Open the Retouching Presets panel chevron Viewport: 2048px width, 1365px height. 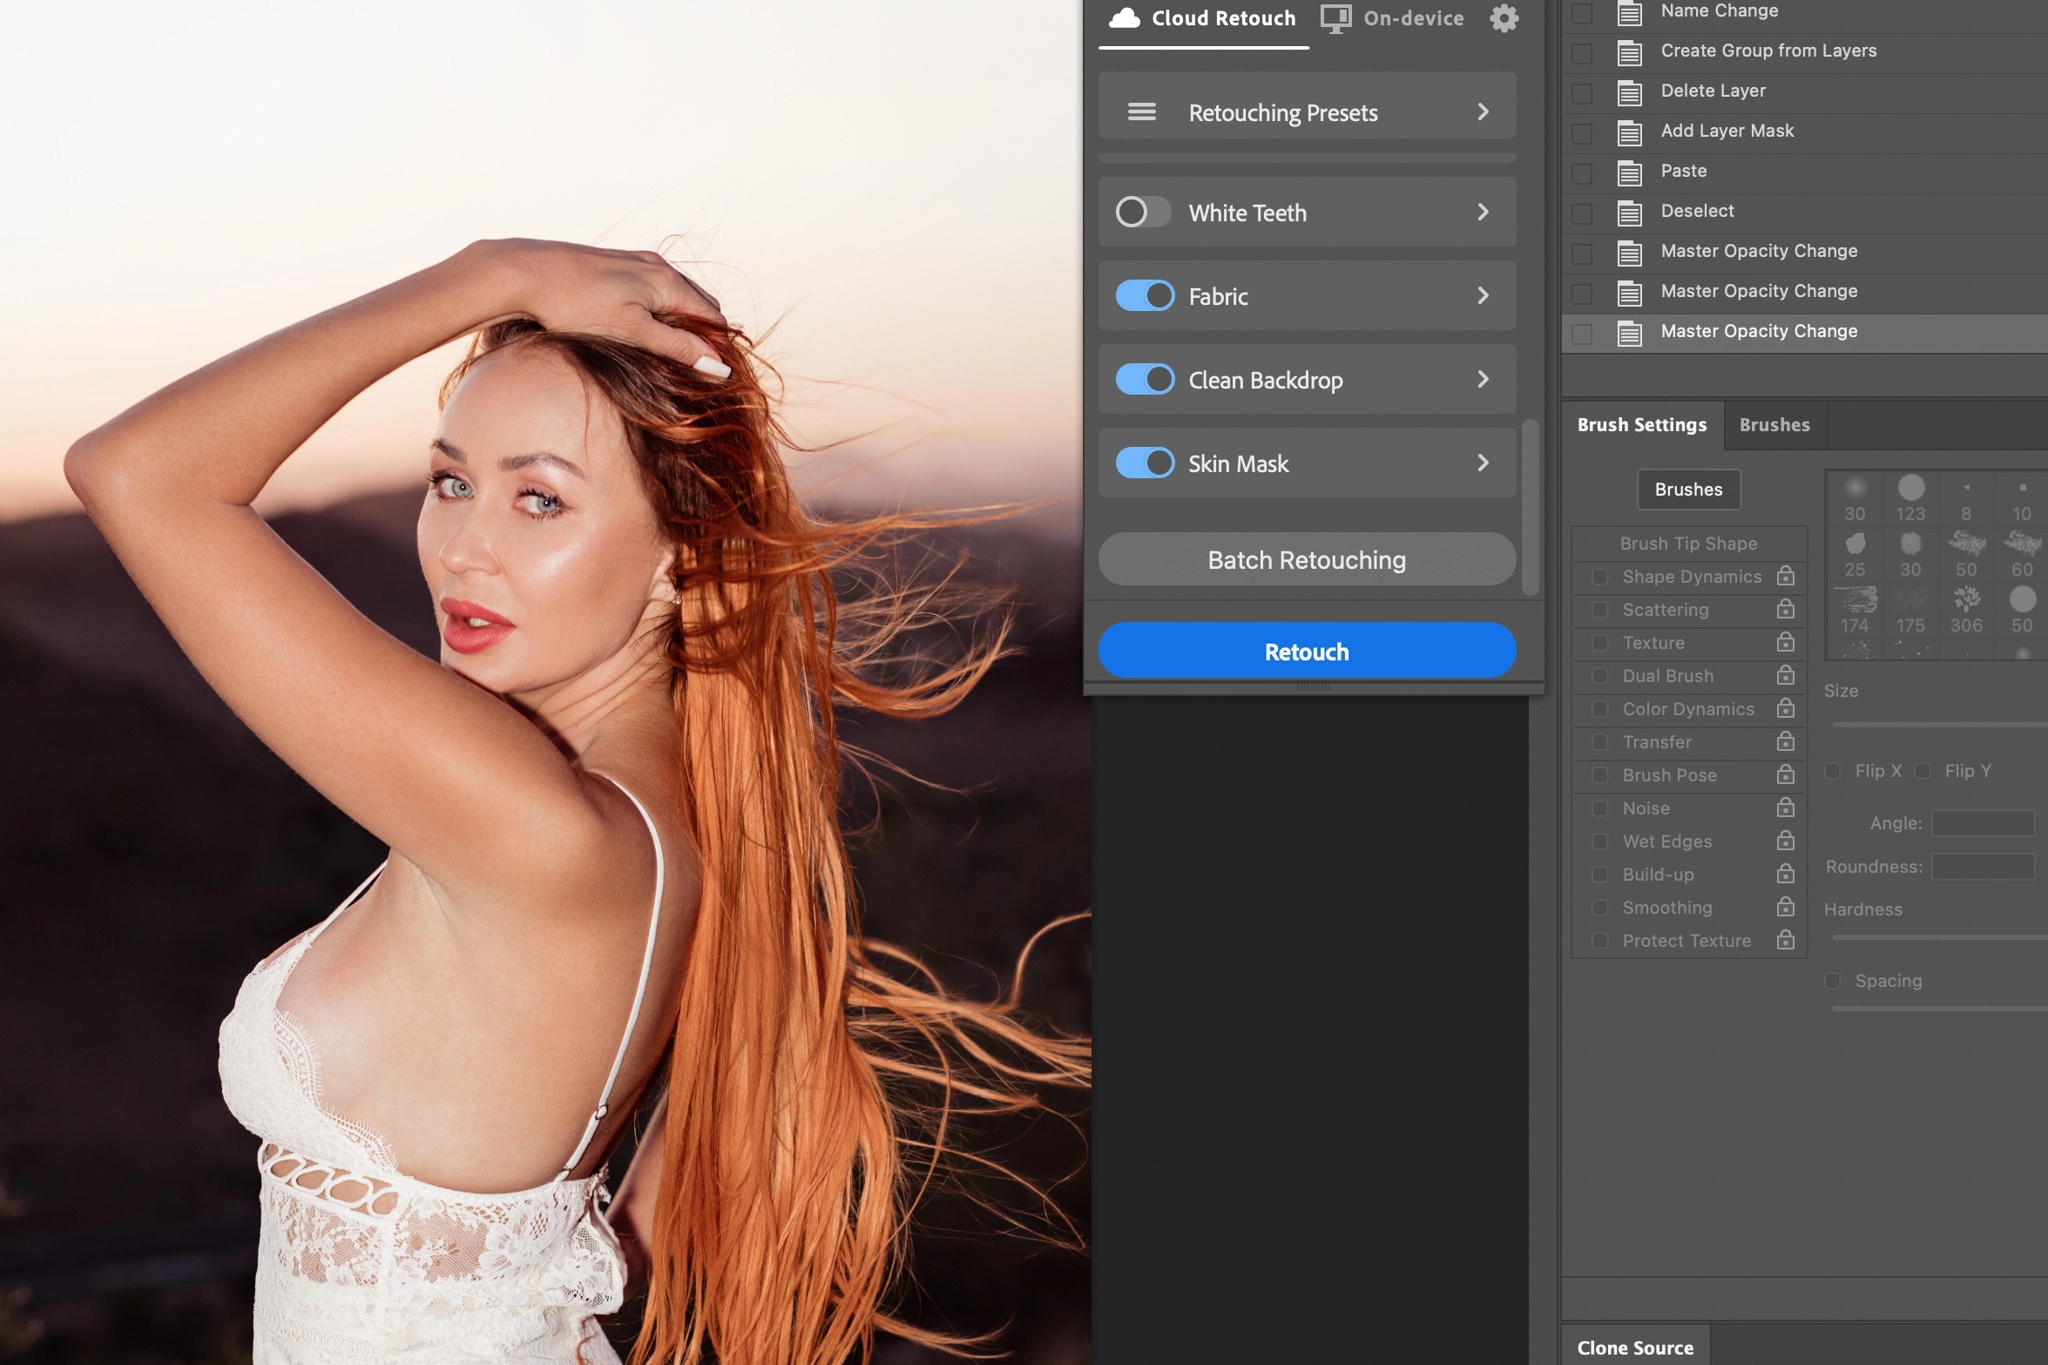tap(1483, 112)
